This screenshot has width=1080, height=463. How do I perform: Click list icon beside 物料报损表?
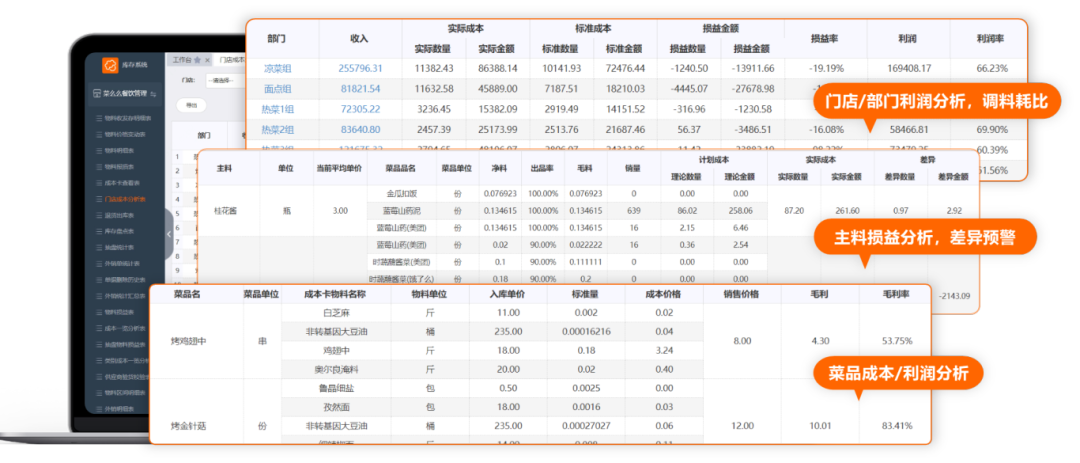[x=98, y=167]
